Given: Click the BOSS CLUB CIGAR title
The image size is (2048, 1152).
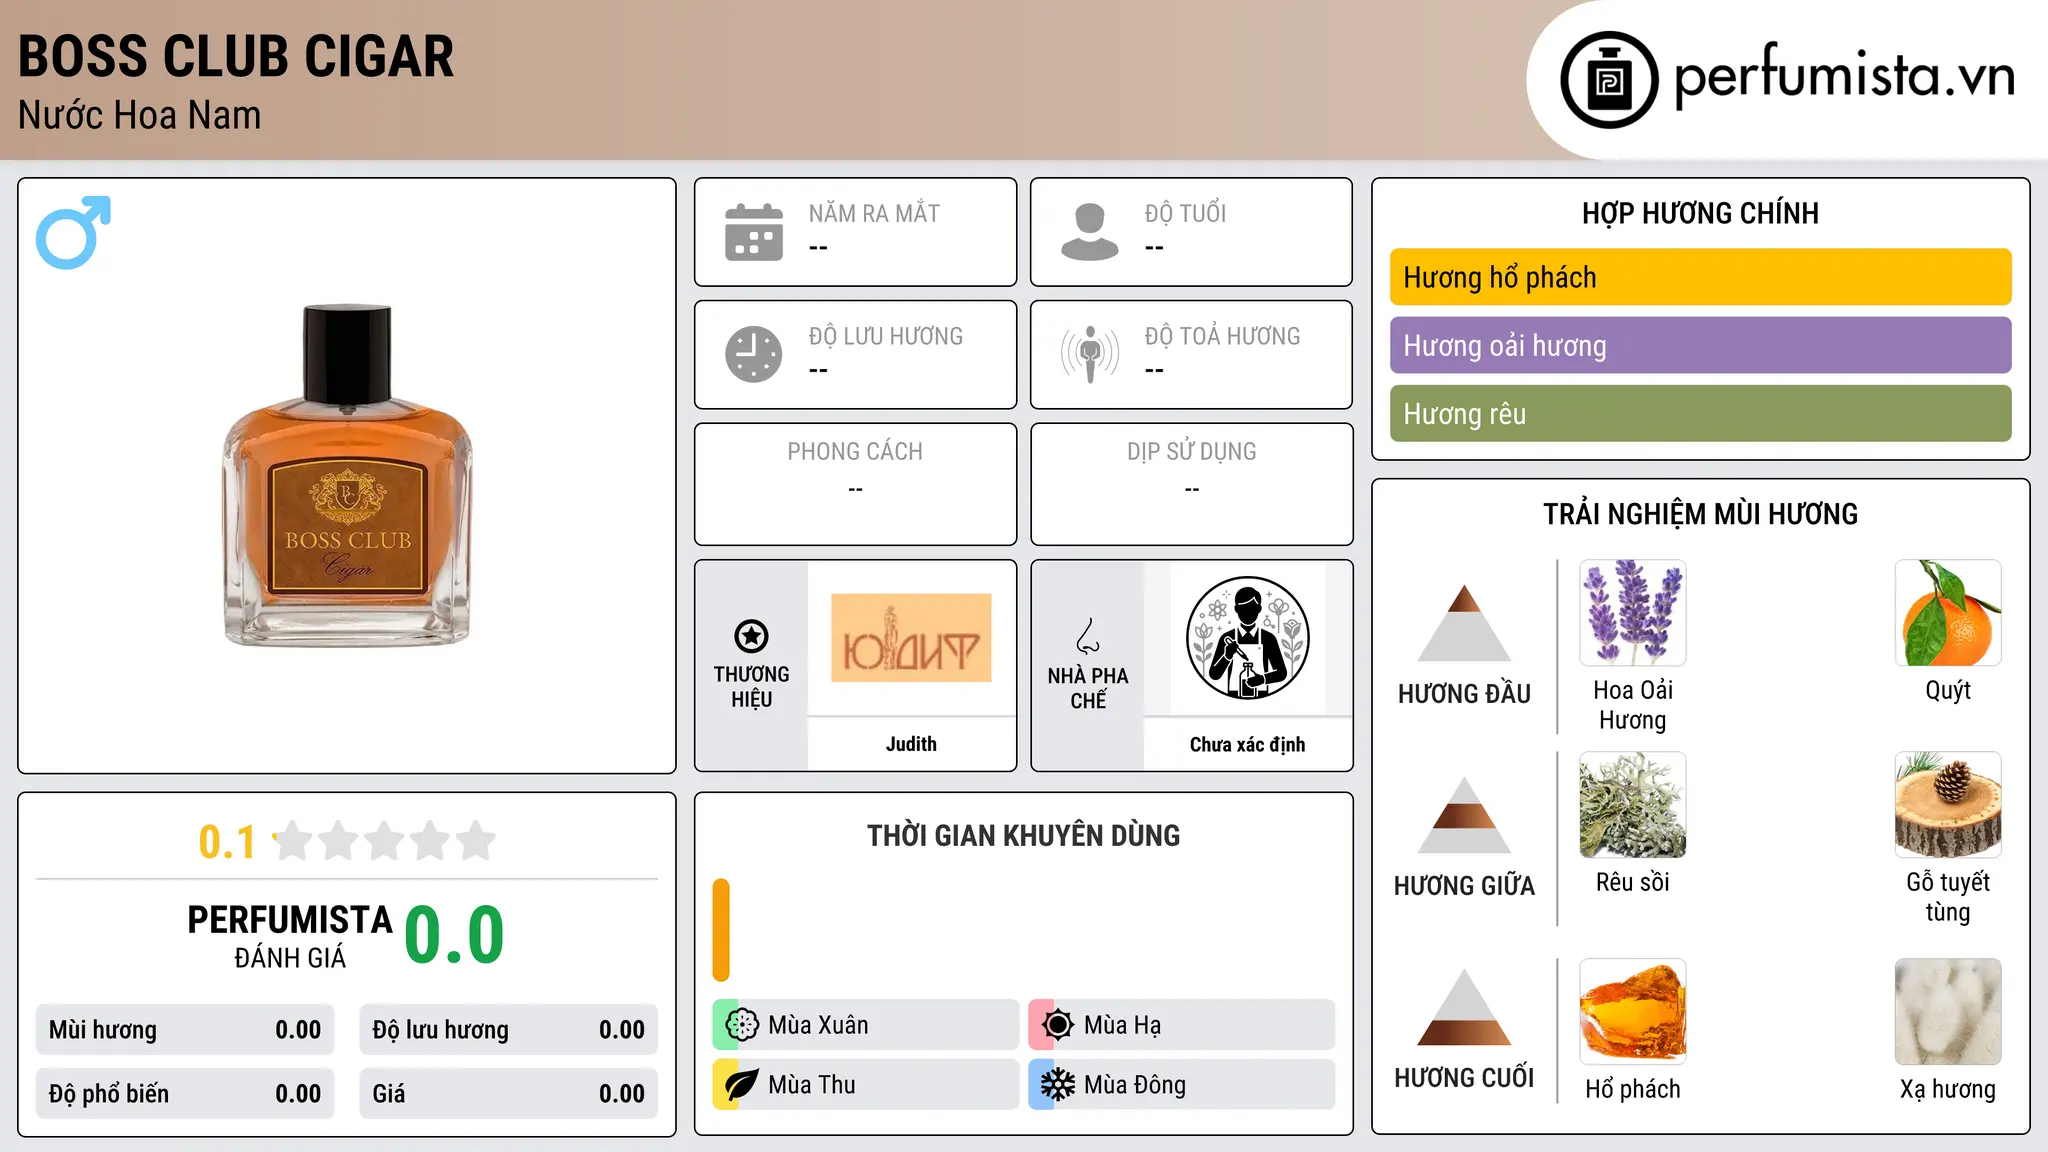Looking at the screenshot, I should [236, 56].
